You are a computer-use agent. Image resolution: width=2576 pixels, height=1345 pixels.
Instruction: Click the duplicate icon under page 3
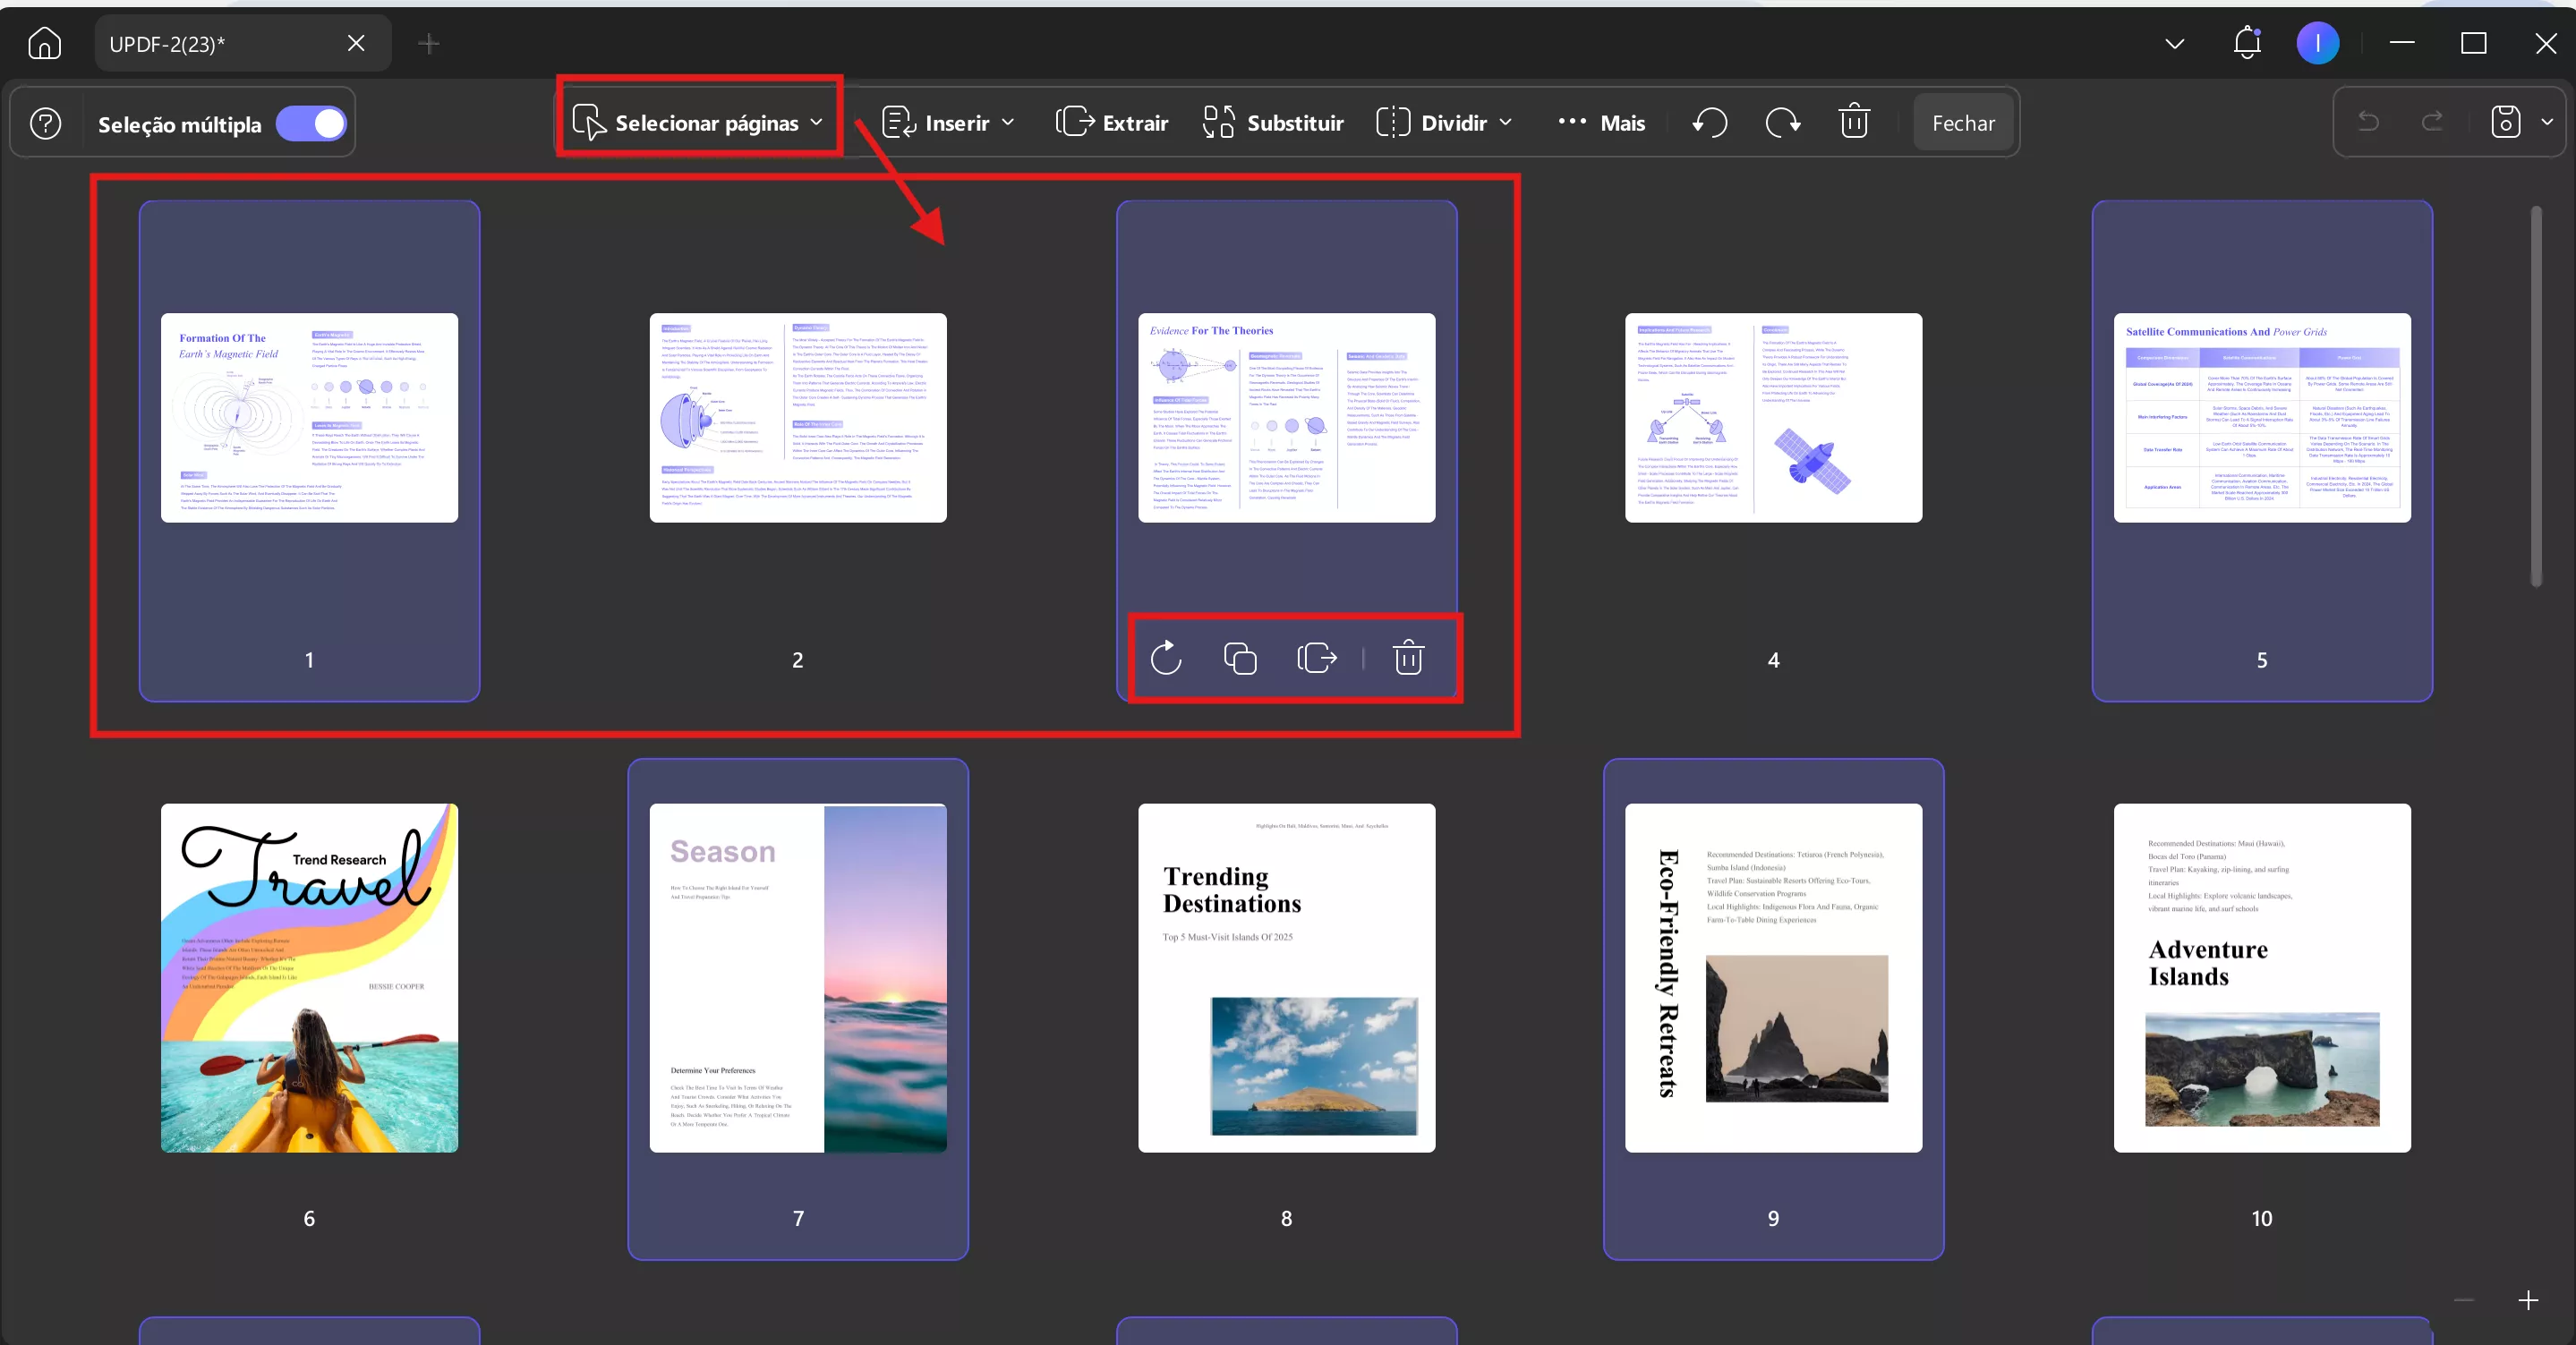tap(1240, 658)
